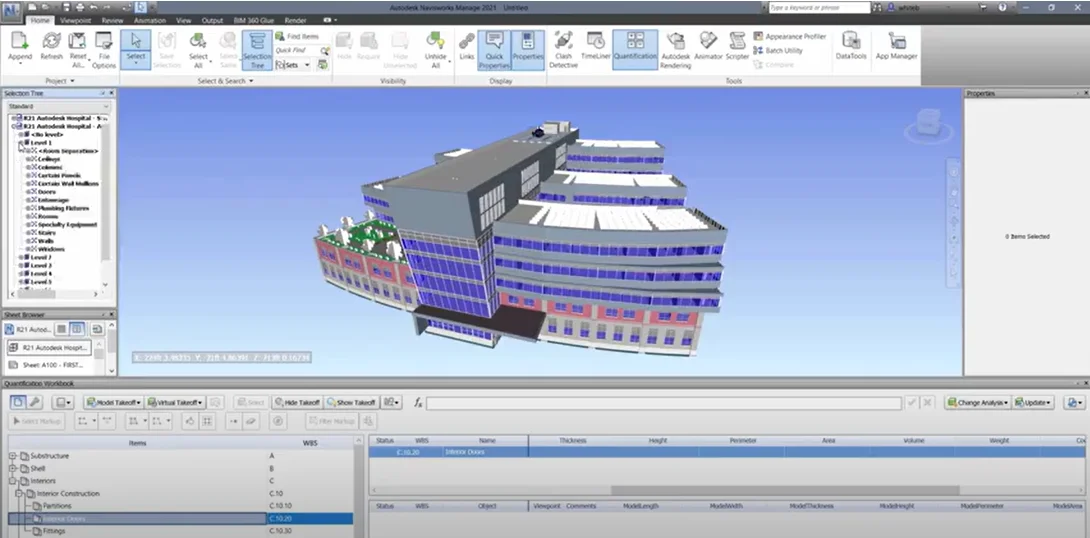Click the Reset All icon
Viewport: 1090px width, 538px height.
point(78,50)
